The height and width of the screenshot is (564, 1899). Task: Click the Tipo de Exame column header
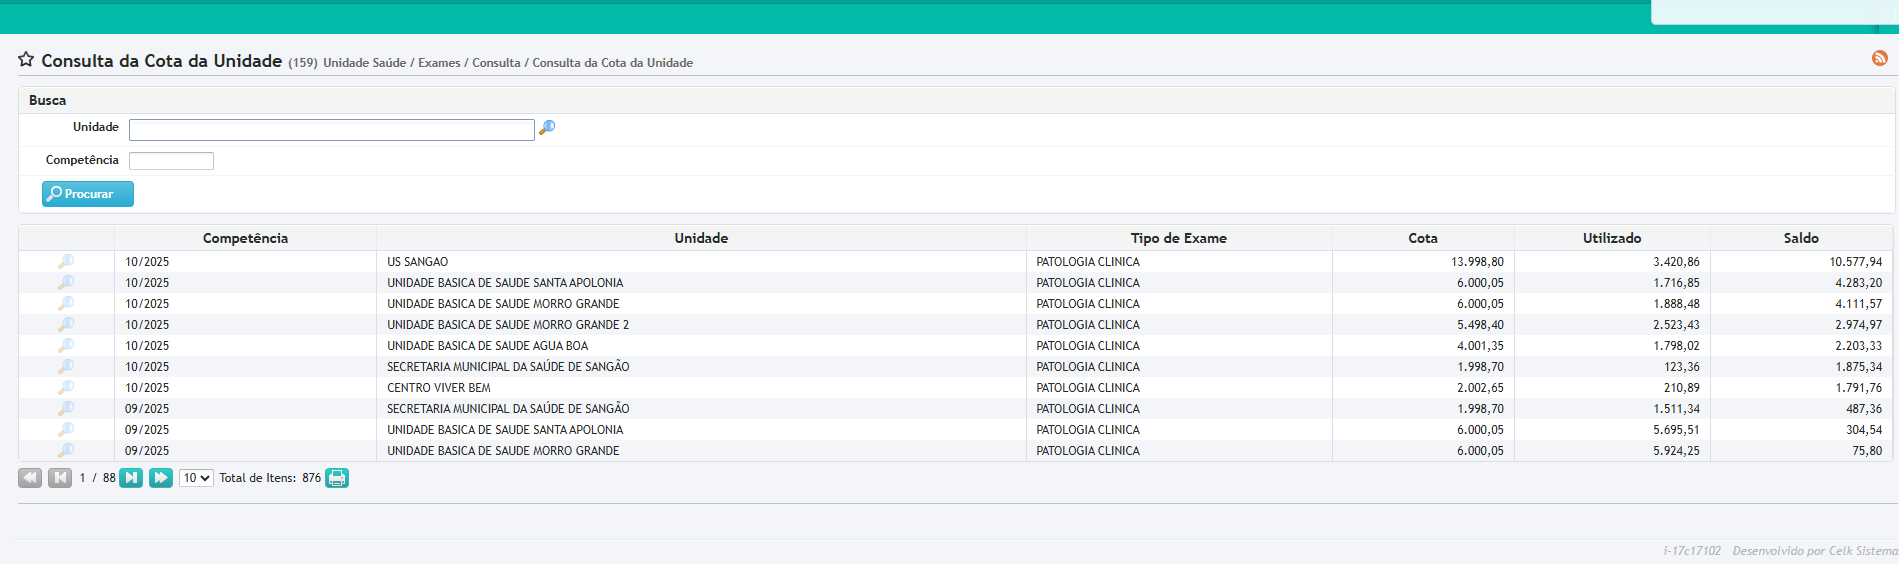click(1178, 238)
